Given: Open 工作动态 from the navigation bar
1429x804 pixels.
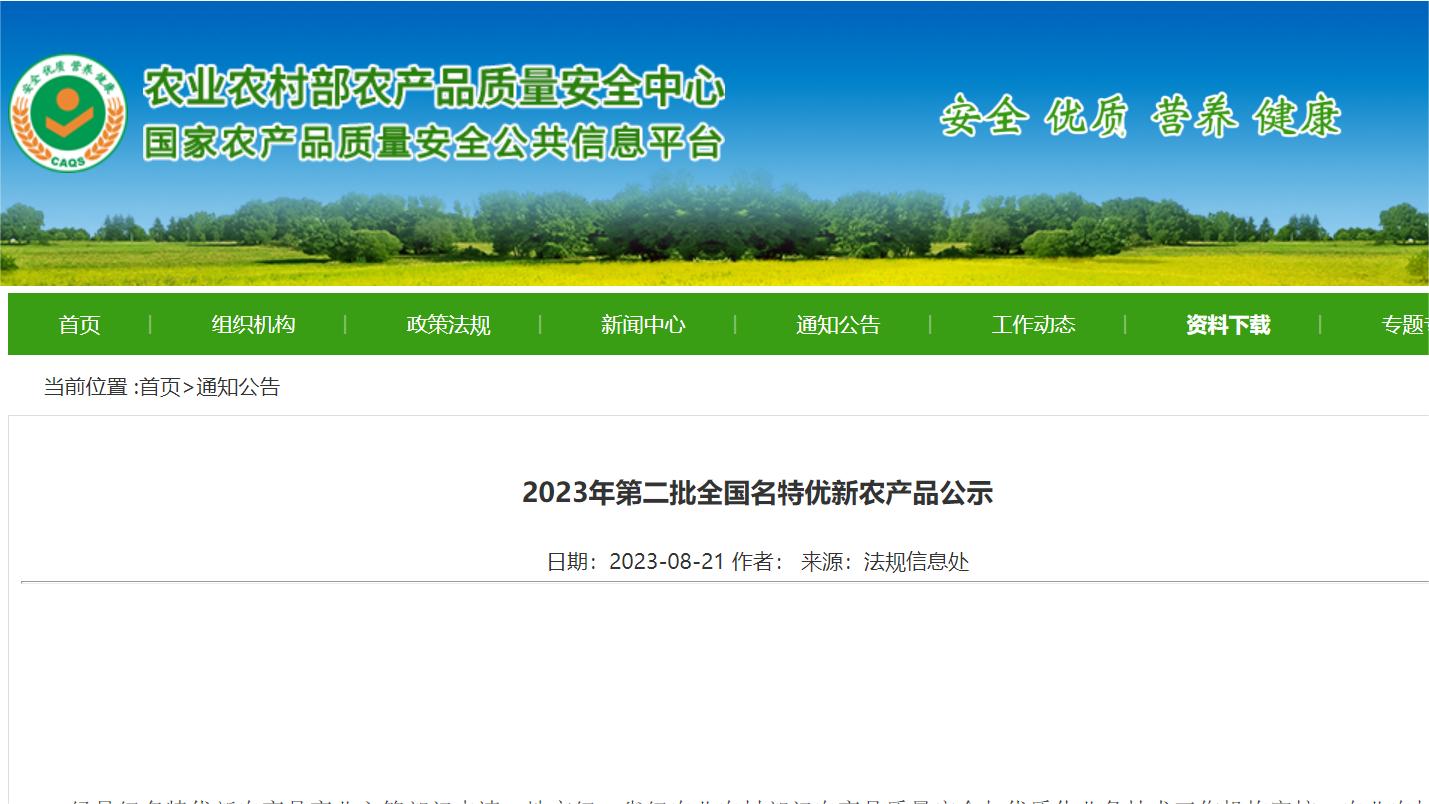Looking at the screenshot, I should [1033, 325].
